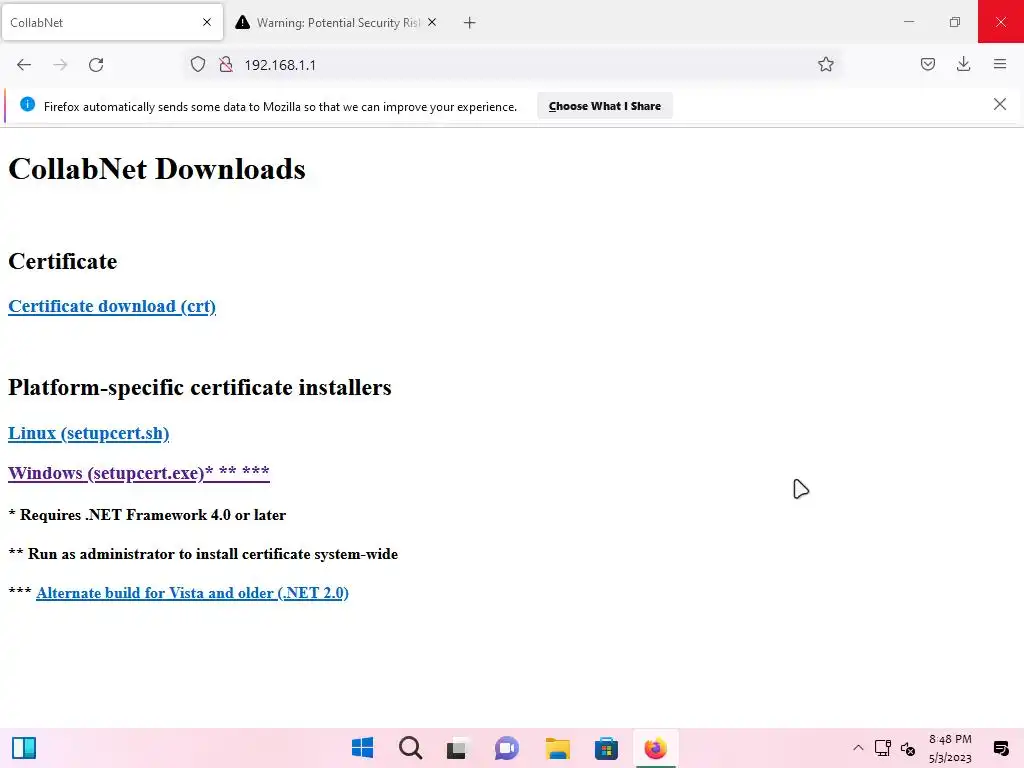
Task: Open tracking protection shield icon
Action: (198, 65)
